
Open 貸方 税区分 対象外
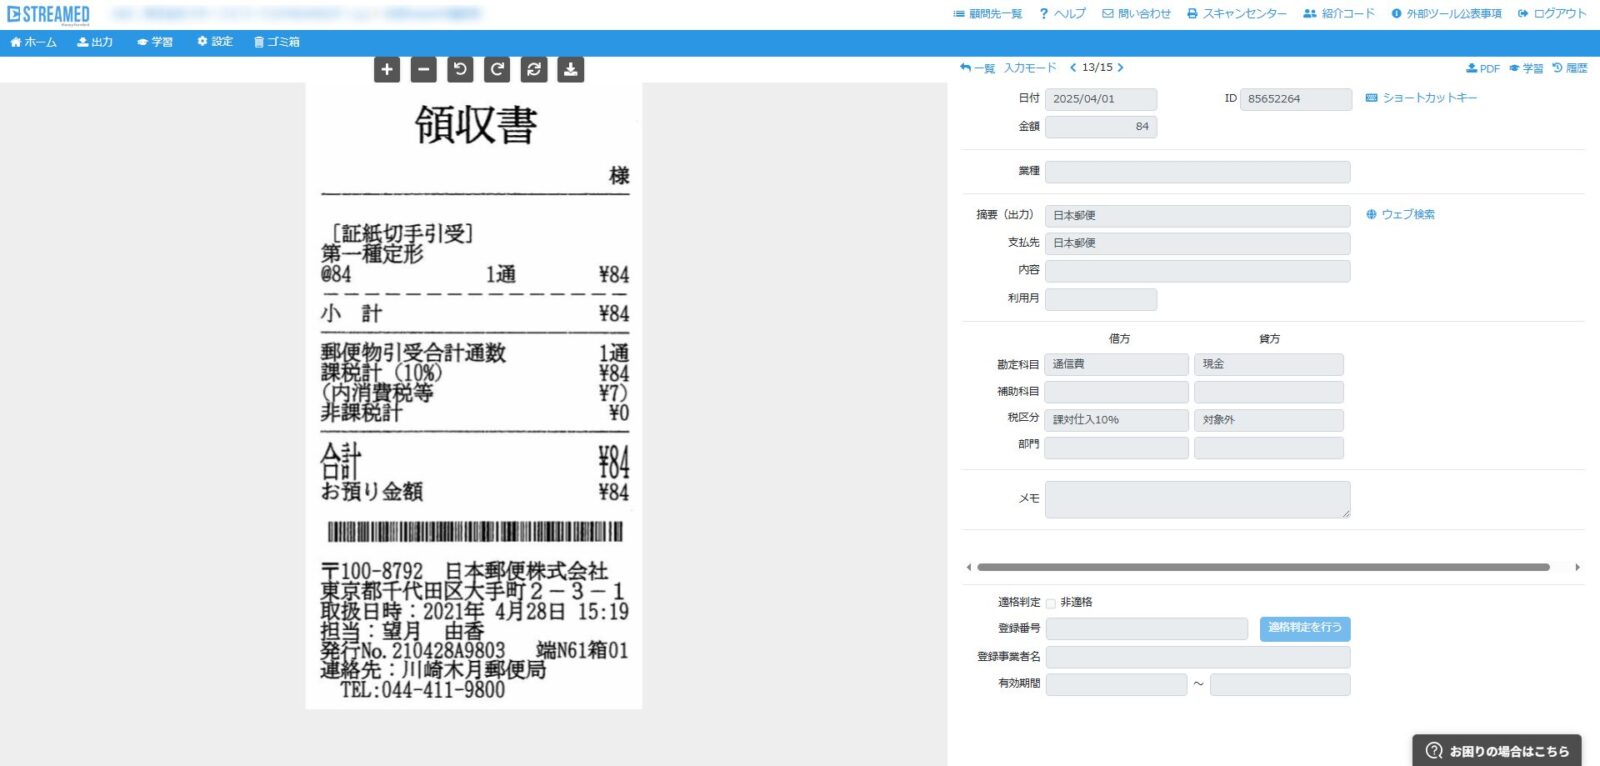[x=1269, y=420]
